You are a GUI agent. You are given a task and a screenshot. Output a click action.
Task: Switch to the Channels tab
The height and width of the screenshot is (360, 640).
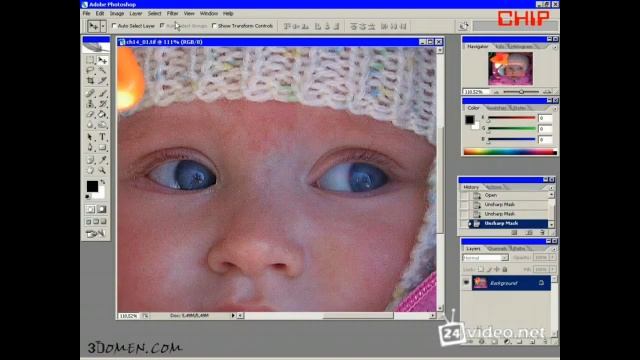click(x=497, y=249)
